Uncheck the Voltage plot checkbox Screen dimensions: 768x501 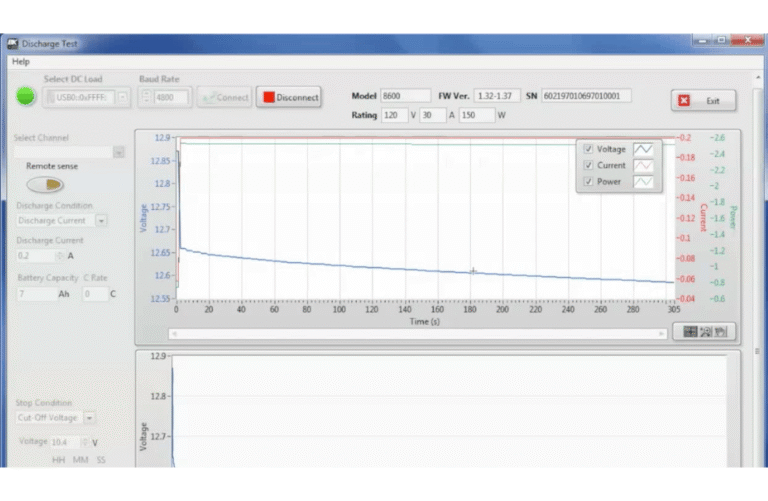pos(588,149)
